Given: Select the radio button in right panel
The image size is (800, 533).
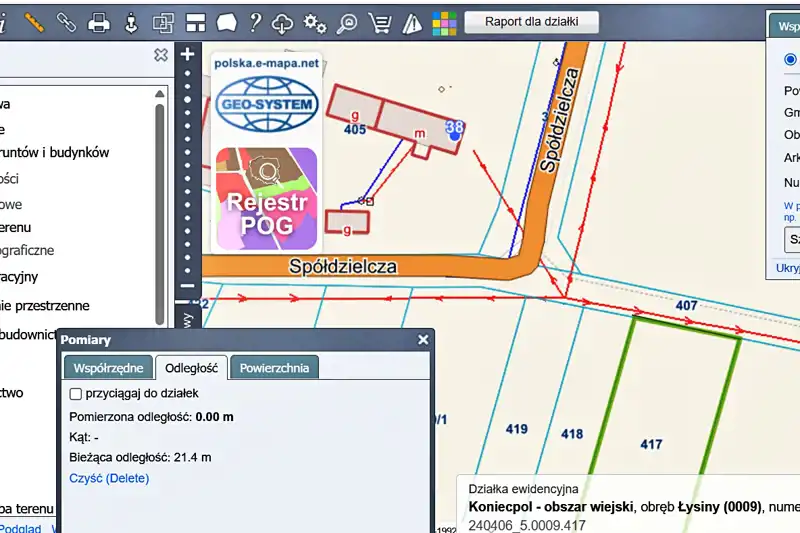Looking at the screenshot, I should [x=791, y=59].
